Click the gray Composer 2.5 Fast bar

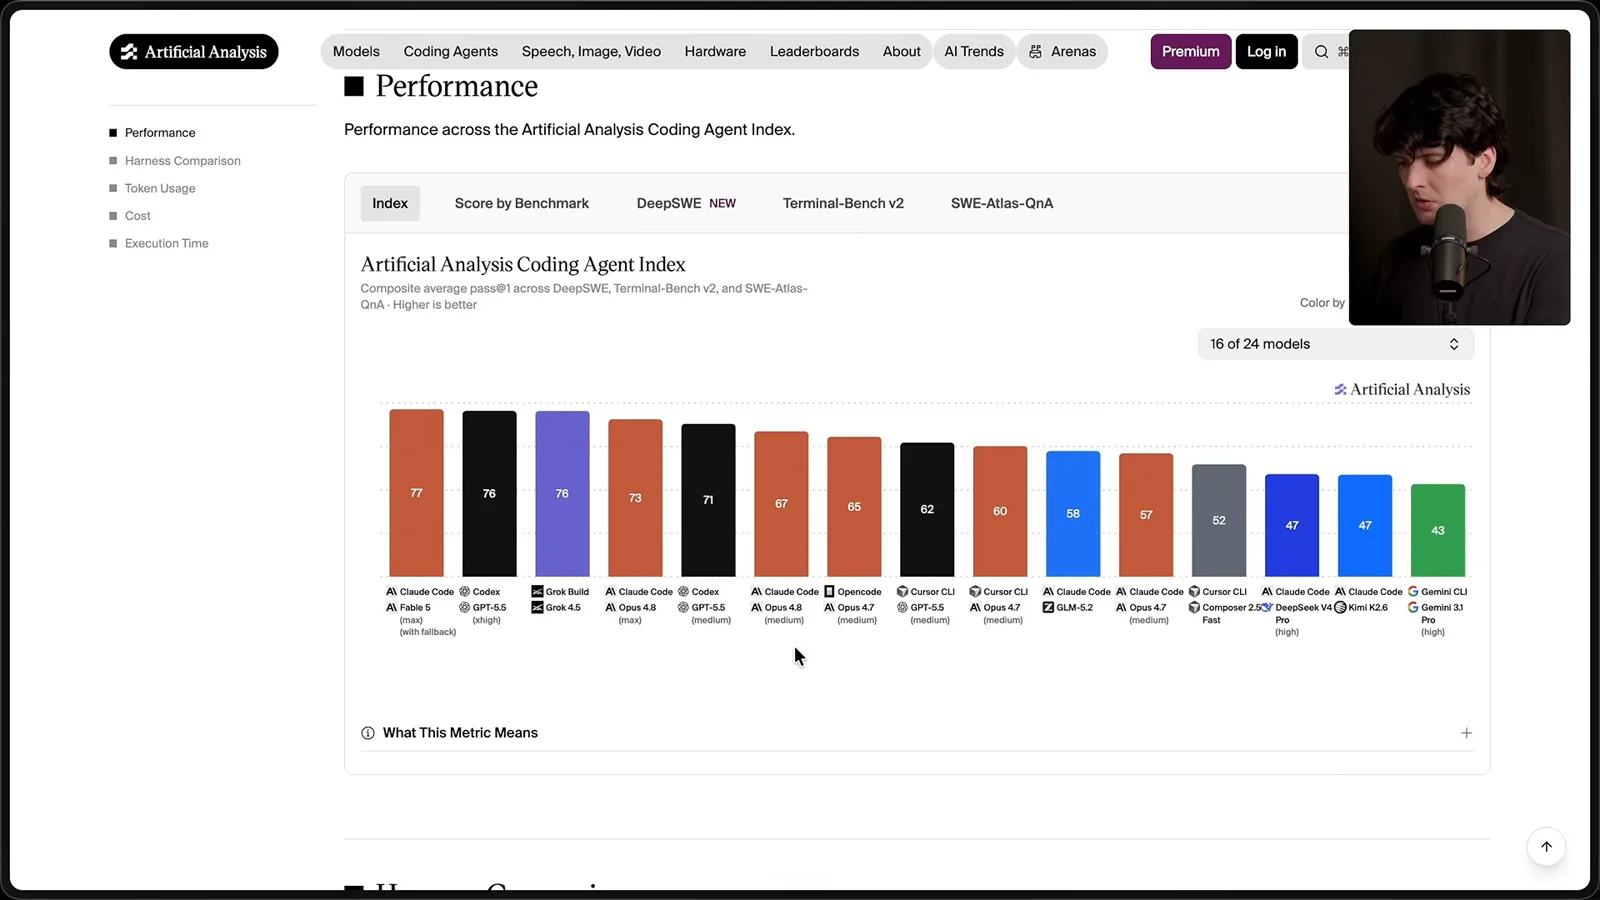click(1219, 520)
